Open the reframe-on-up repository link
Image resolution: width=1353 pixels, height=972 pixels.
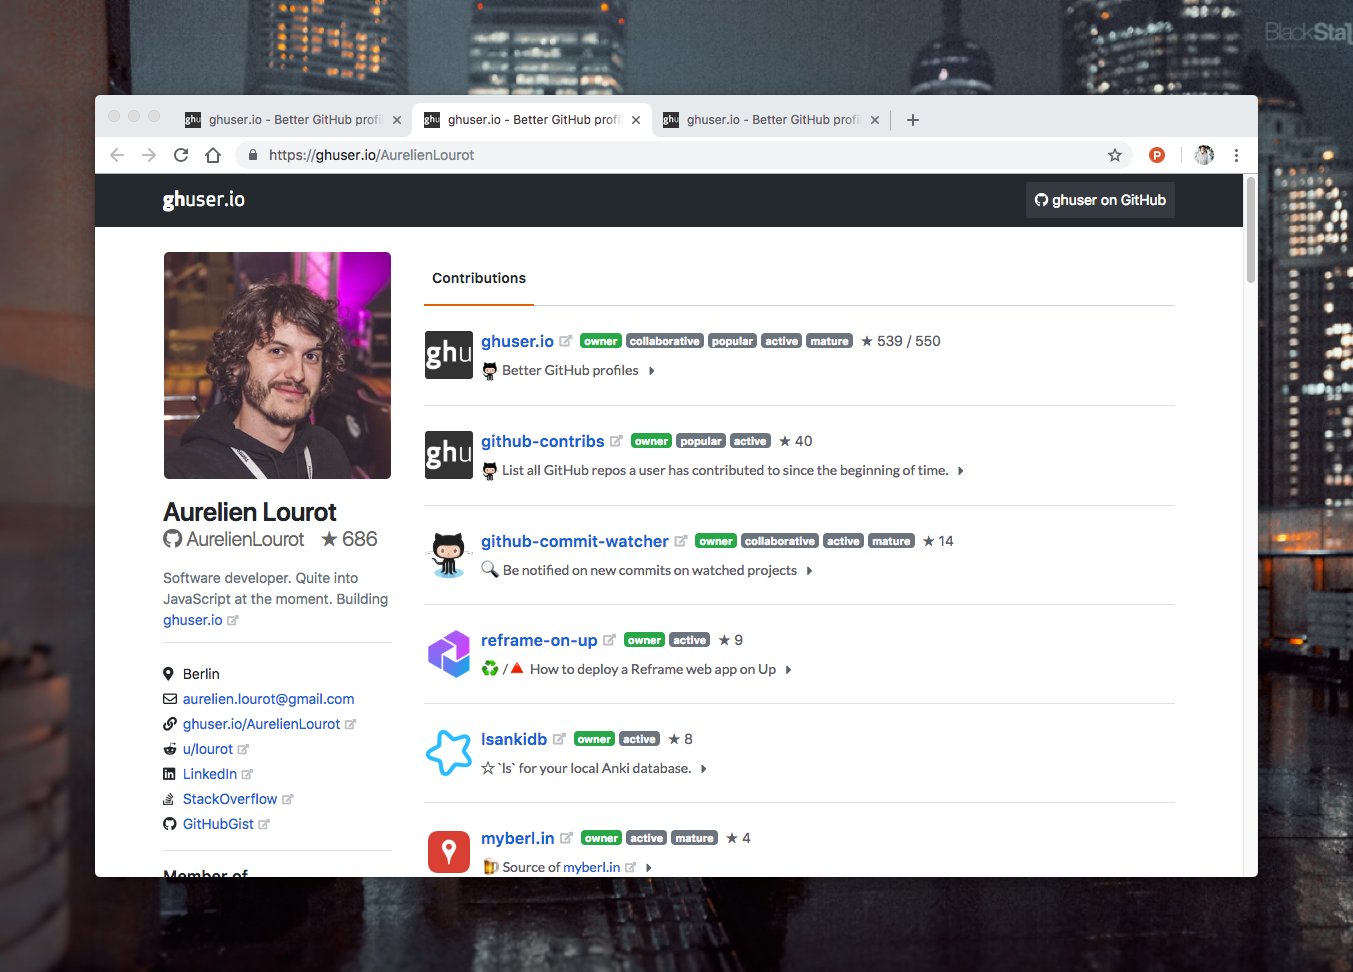(x=539, y=640)
